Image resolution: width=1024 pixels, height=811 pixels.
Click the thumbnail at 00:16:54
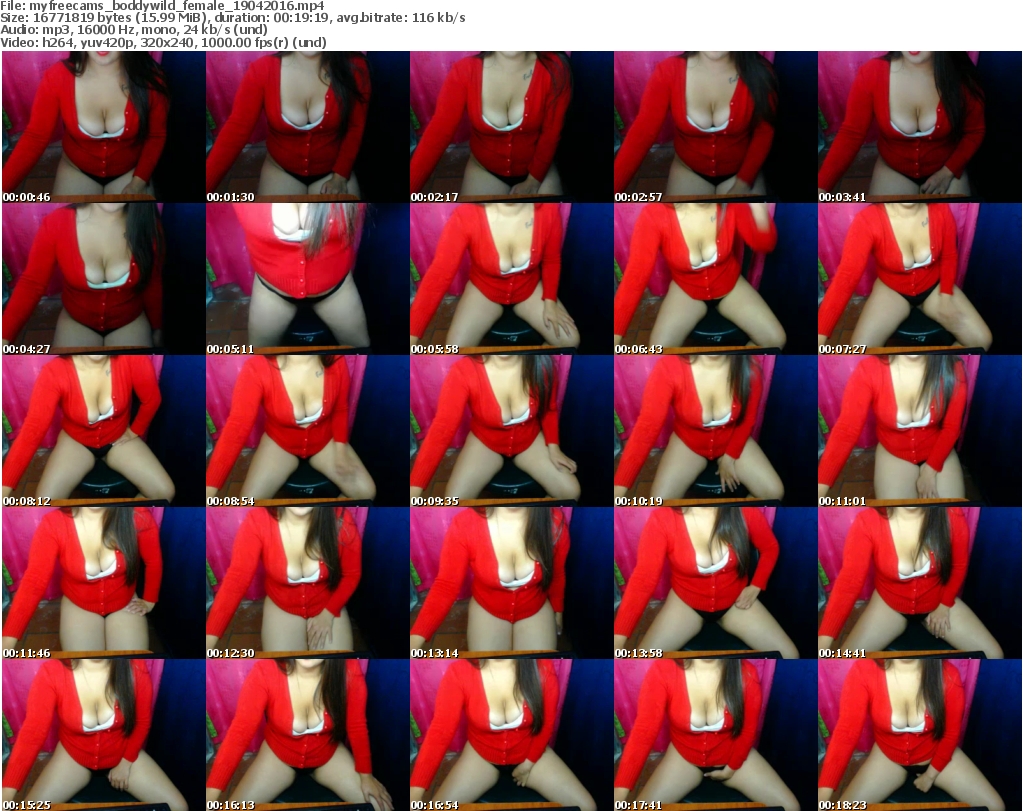click(x=511, y=735)
